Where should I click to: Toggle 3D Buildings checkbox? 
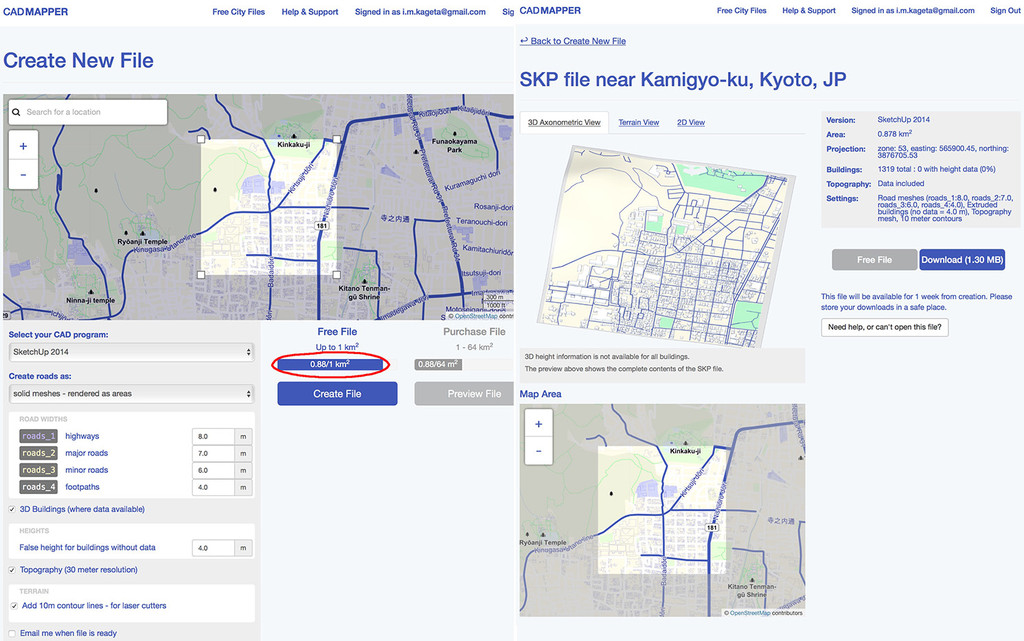point(12,509)
